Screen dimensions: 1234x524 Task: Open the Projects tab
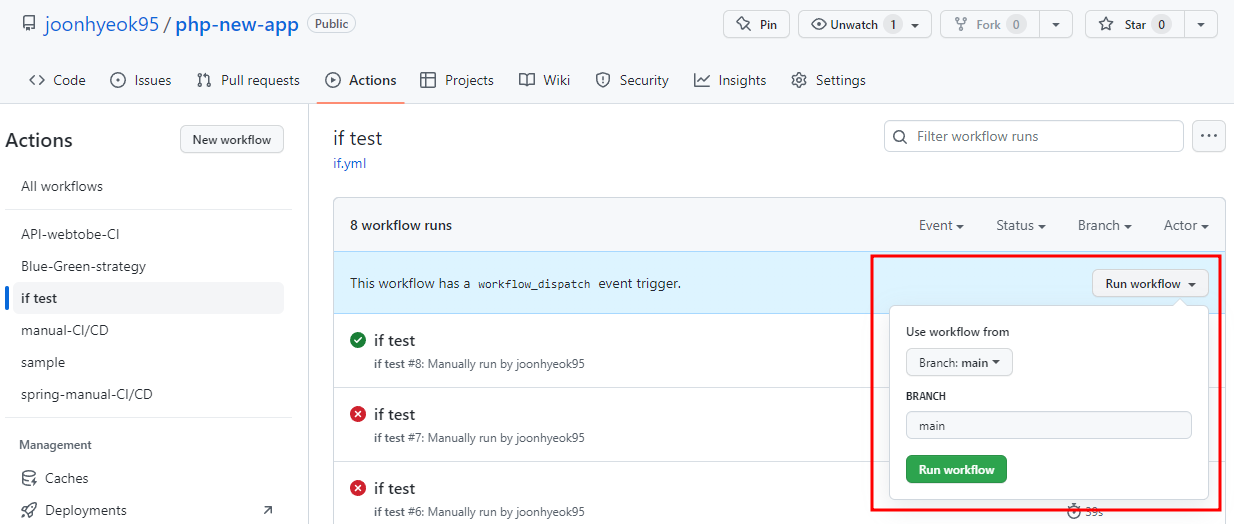pos(457,80)
